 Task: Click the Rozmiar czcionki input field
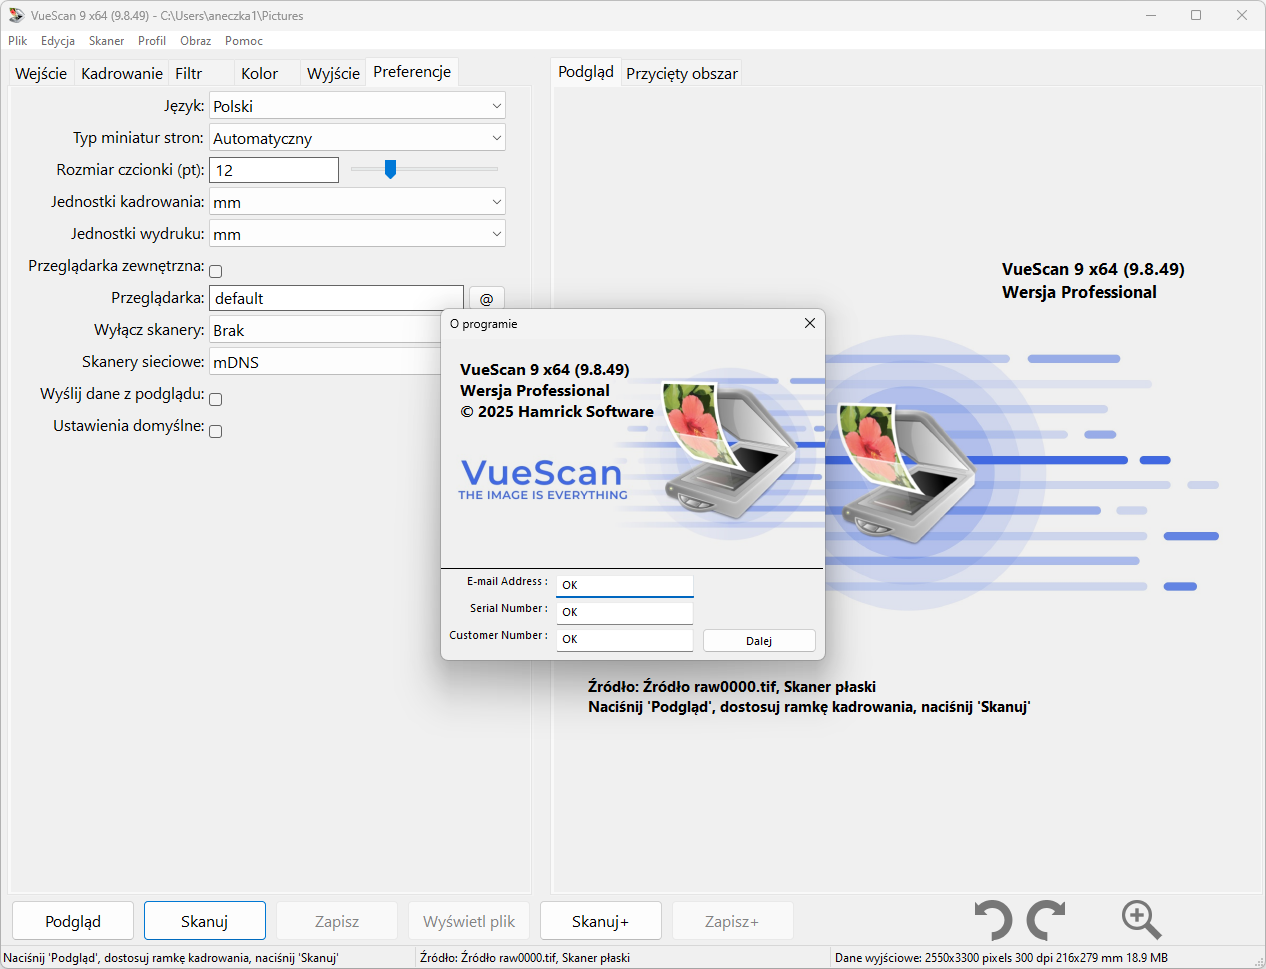tap(274, 170)
